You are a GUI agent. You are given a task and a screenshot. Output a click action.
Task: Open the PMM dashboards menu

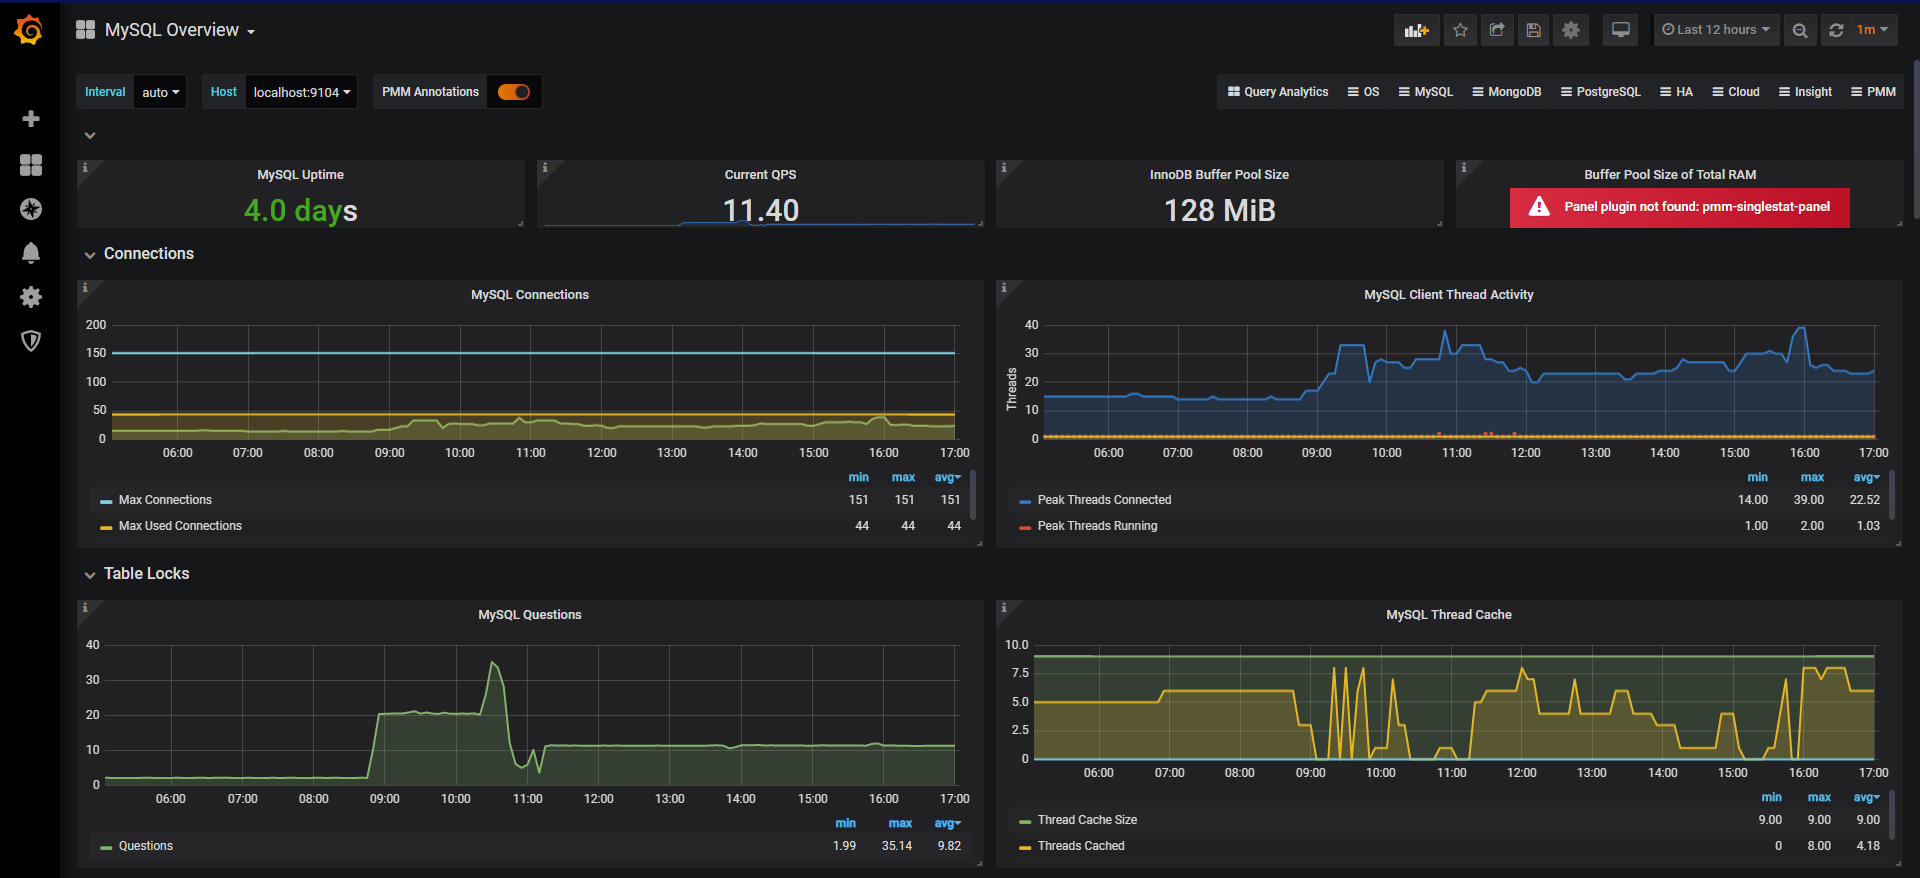point(1873,92)
